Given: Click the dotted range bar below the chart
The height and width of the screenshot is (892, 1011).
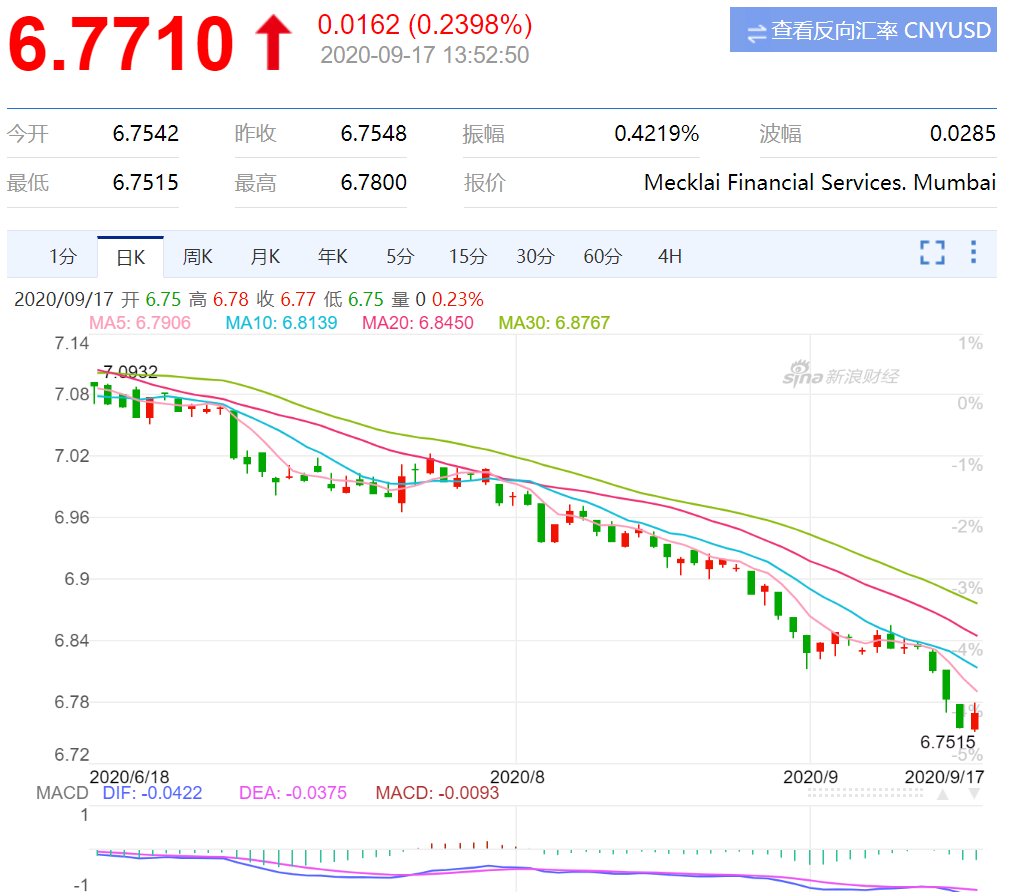Looking at the screenshot, I should pyautogui.click(x=863, y=794).
